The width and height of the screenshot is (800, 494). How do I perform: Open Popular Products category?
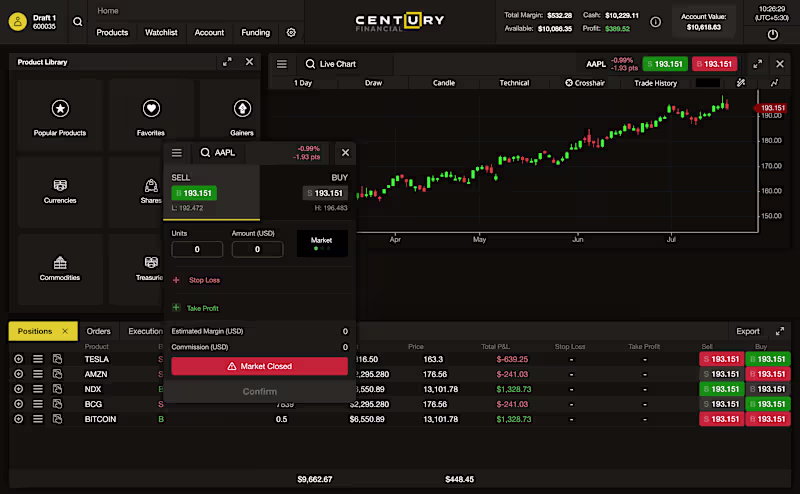(x=60, y=116)
